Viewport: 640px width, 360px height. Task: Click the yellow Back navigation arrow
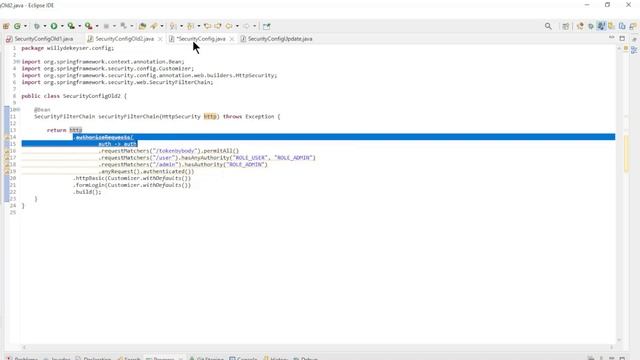click(x=229, y=26)
